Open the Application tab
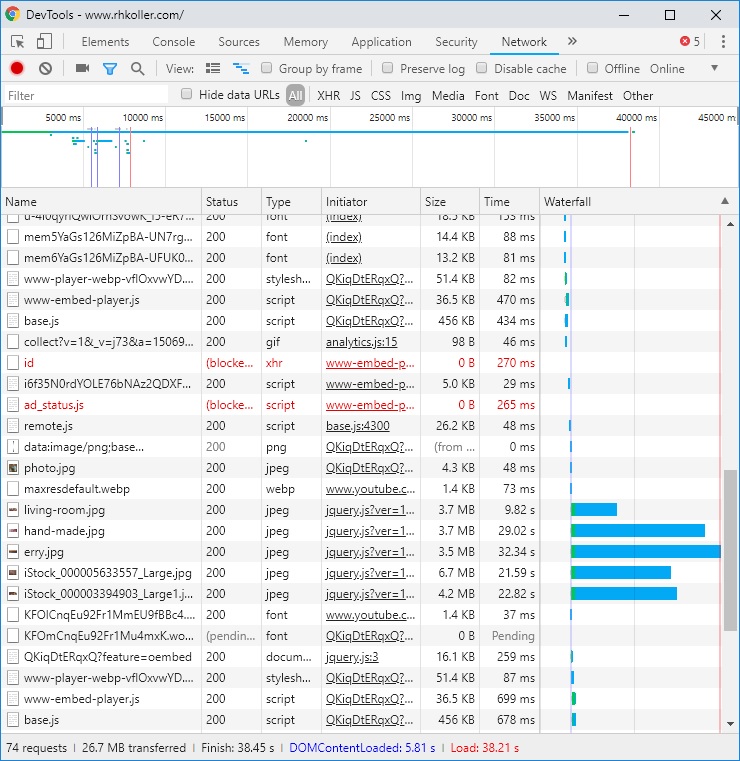Image resolution: width=740 pixels, height=761 pixels. [x=381, y=42]
